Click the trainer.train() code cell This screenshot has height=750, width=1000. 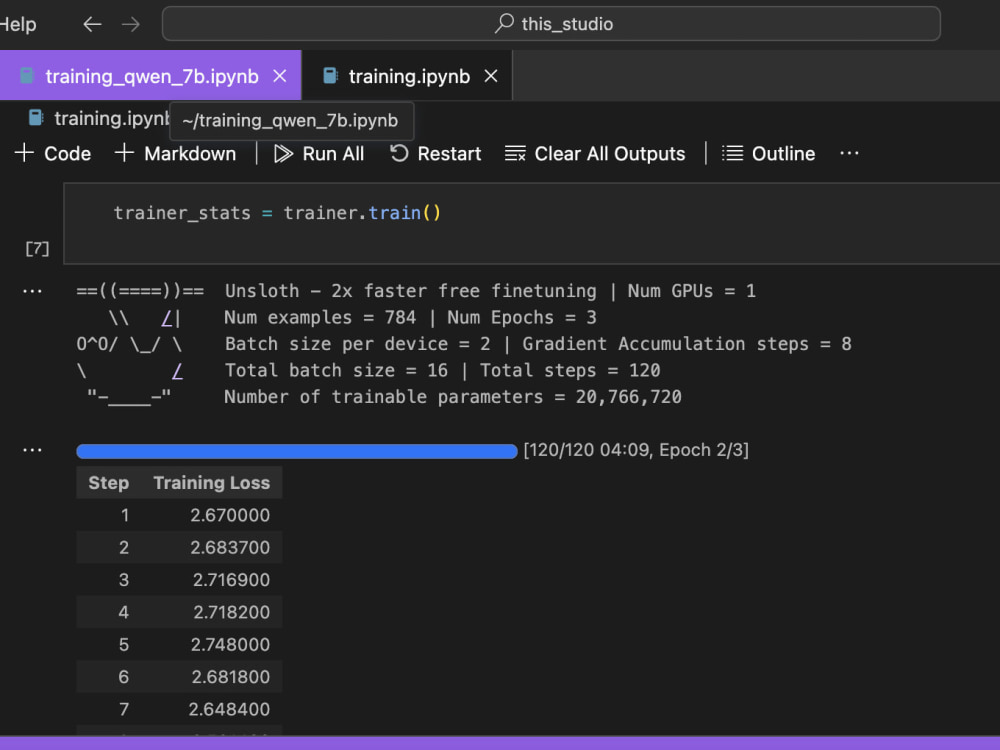[x=532, y=223]
